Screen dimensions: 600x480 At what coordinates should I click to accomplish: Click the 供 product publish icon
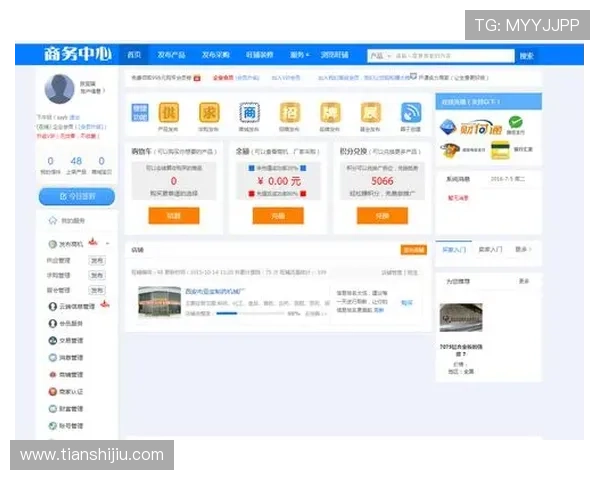point(169,113)
